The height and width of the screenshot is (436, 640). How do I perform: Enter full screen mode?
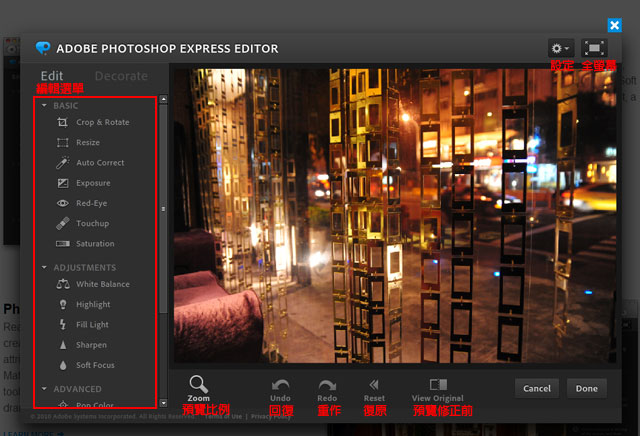tap(594, 48)
